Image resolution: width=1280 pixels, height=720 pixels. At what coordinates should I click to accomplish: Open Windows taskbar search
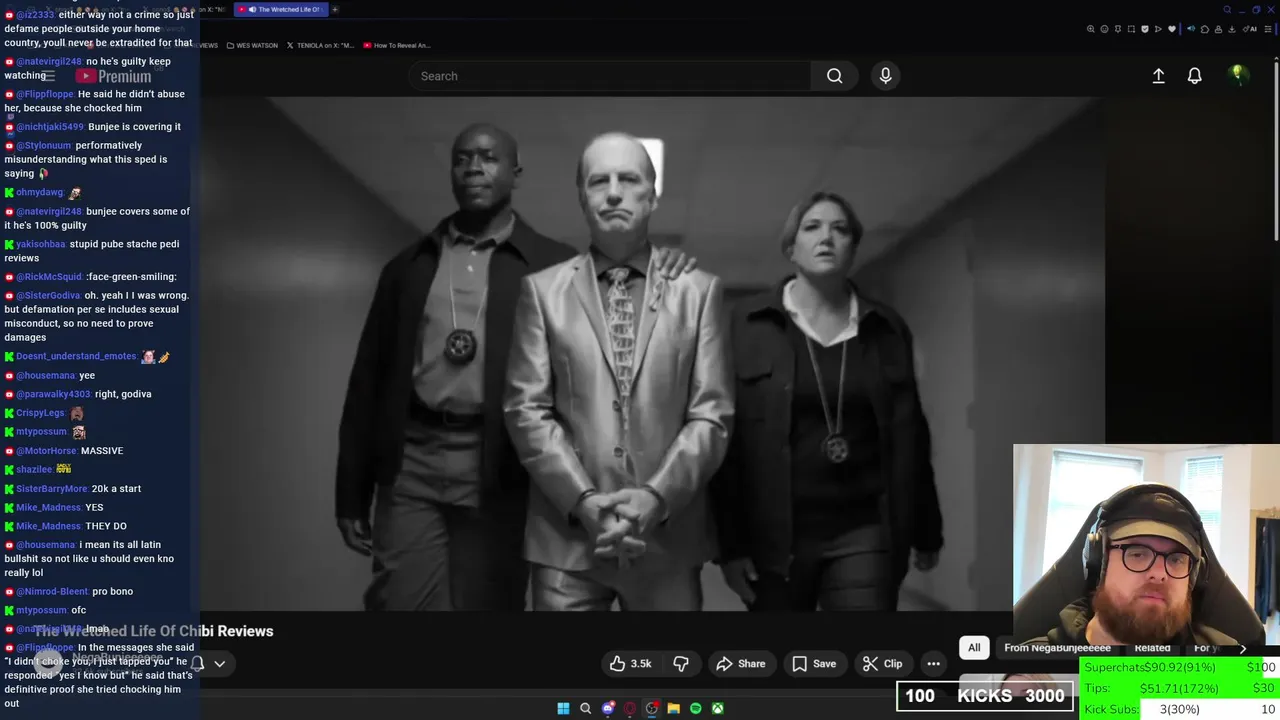[586, 708]
